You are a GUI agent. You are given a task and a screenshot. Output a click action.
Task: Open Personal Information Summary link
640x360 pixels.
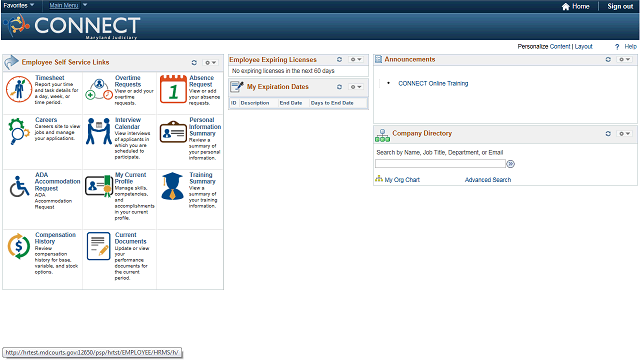205,127
